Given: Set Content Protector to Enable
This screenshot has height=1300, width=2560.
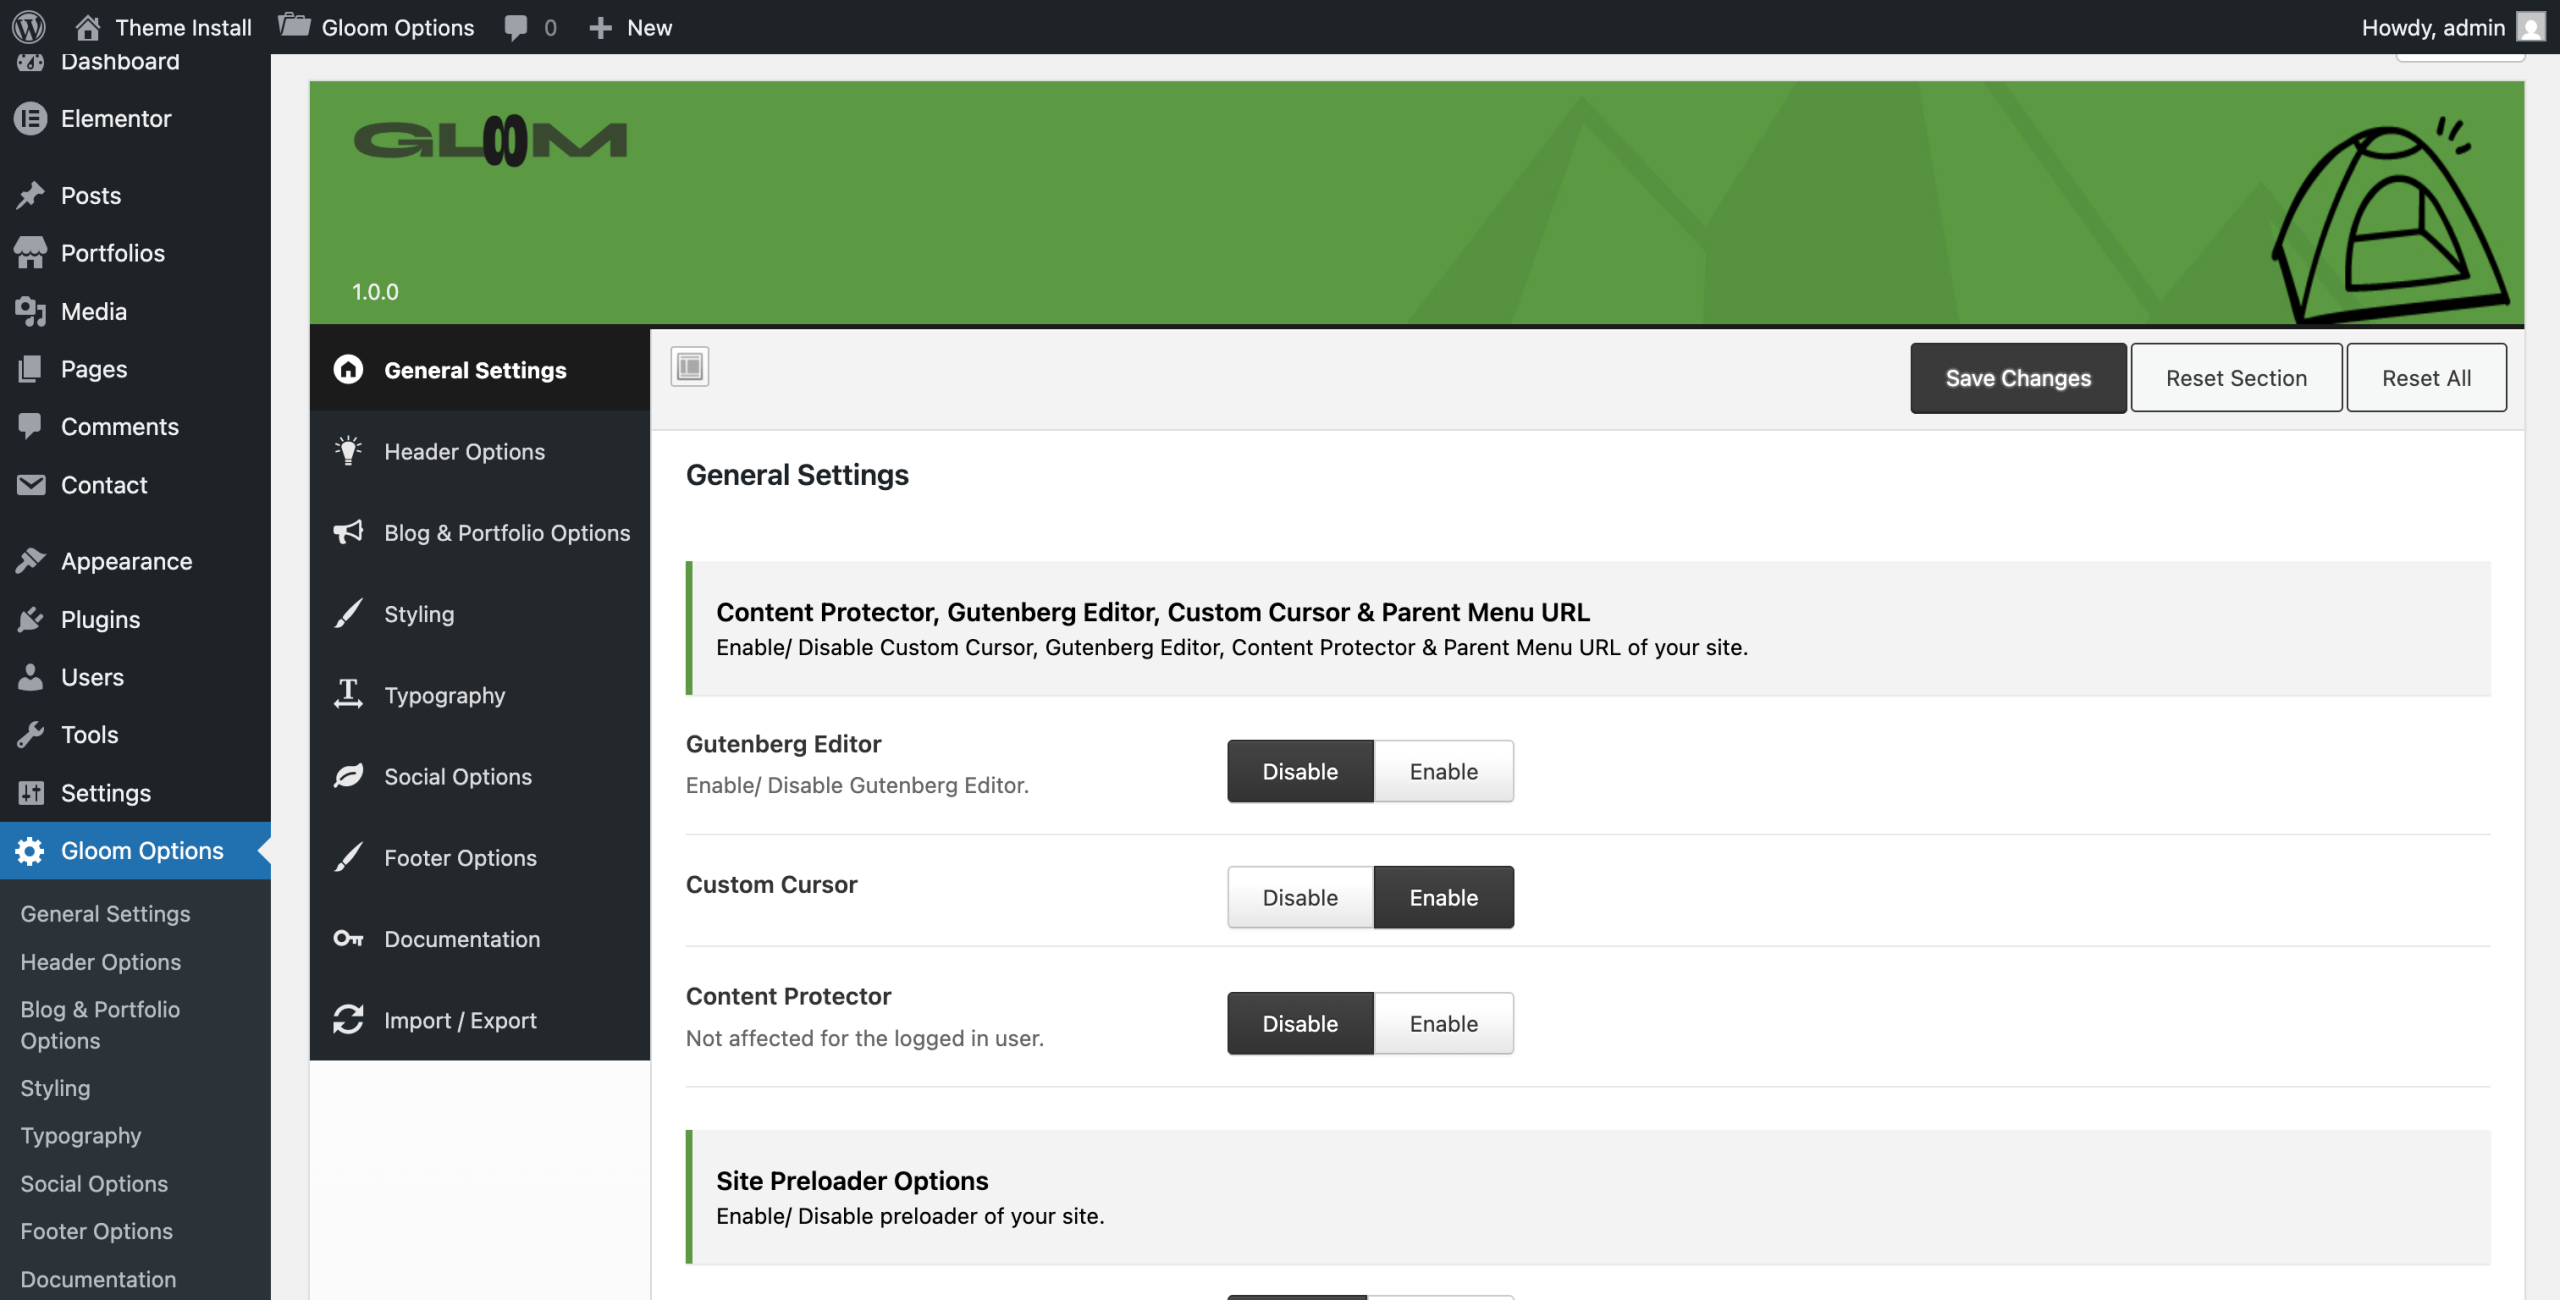Looking at the screenshot, I should (x=1443, y=1023).
